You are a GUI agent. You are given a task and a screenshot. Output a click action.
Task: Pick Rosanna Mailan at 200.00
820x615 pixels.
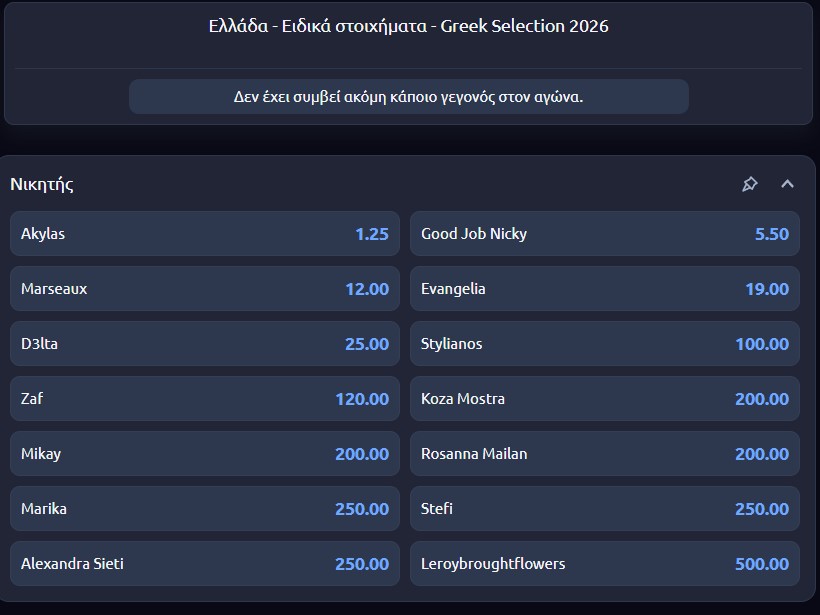click(604, 454)
